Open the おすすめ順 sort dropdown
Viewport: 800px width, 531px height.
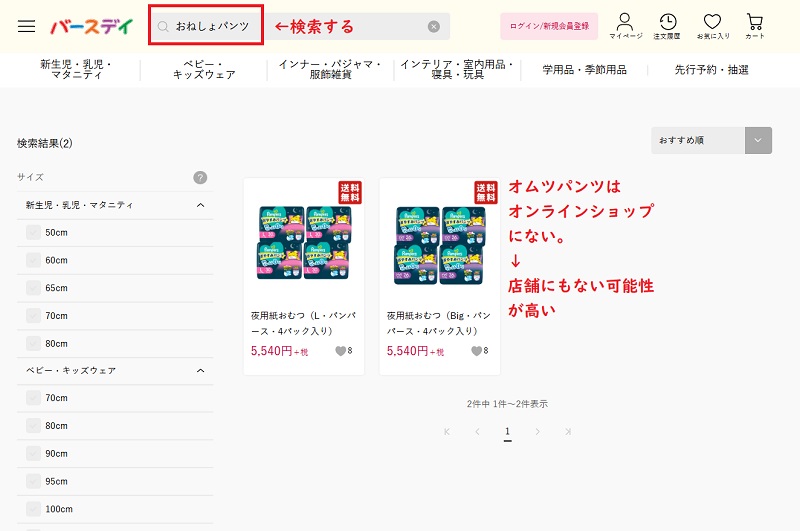point(711,140)
